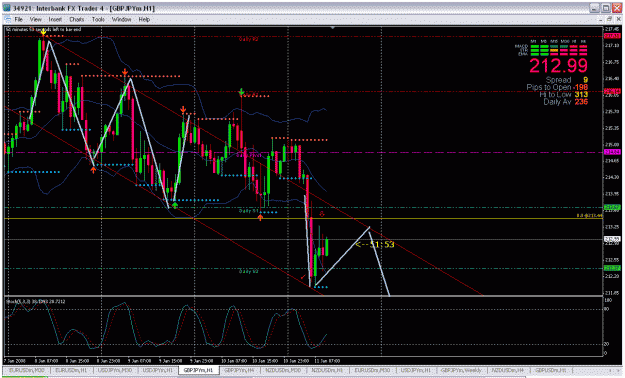625x378 pixels.
Task: Click the Interbank FX Trader title bar icon
Action: 7,8
